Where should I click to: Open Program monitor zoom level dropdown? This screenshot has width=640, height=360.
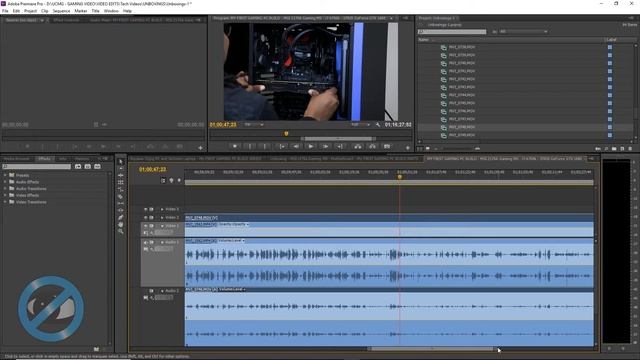coord(253,124)
